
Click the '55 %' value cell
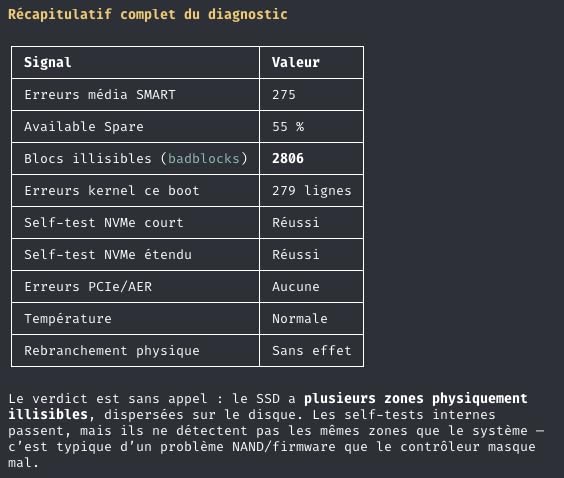(x=311, y=127)
